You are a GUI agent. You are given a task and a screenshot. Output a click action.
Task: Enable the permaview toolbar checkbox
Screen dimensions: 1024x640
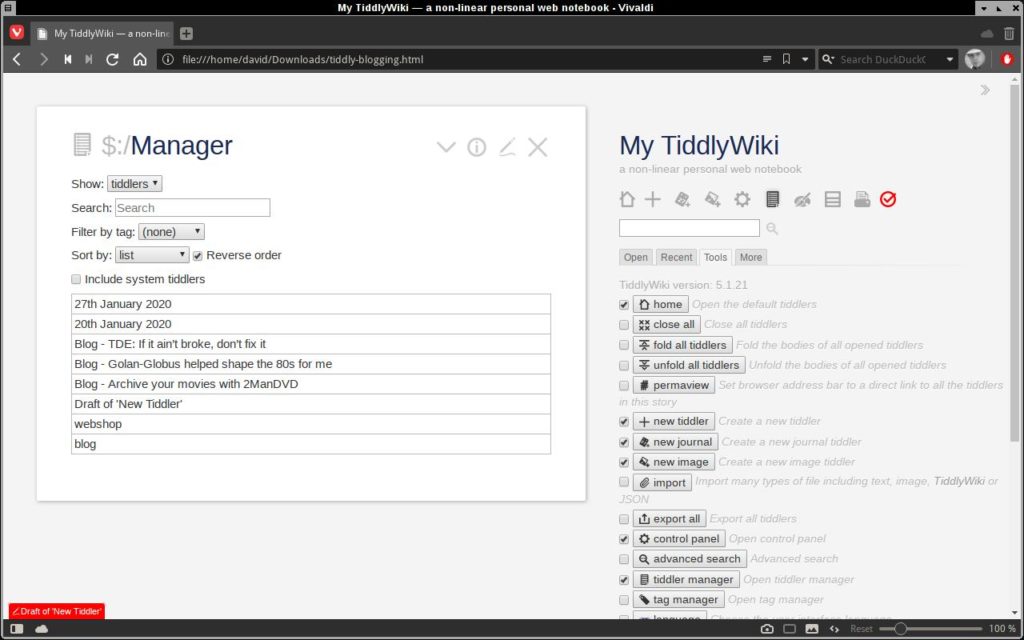click(624, 385)
